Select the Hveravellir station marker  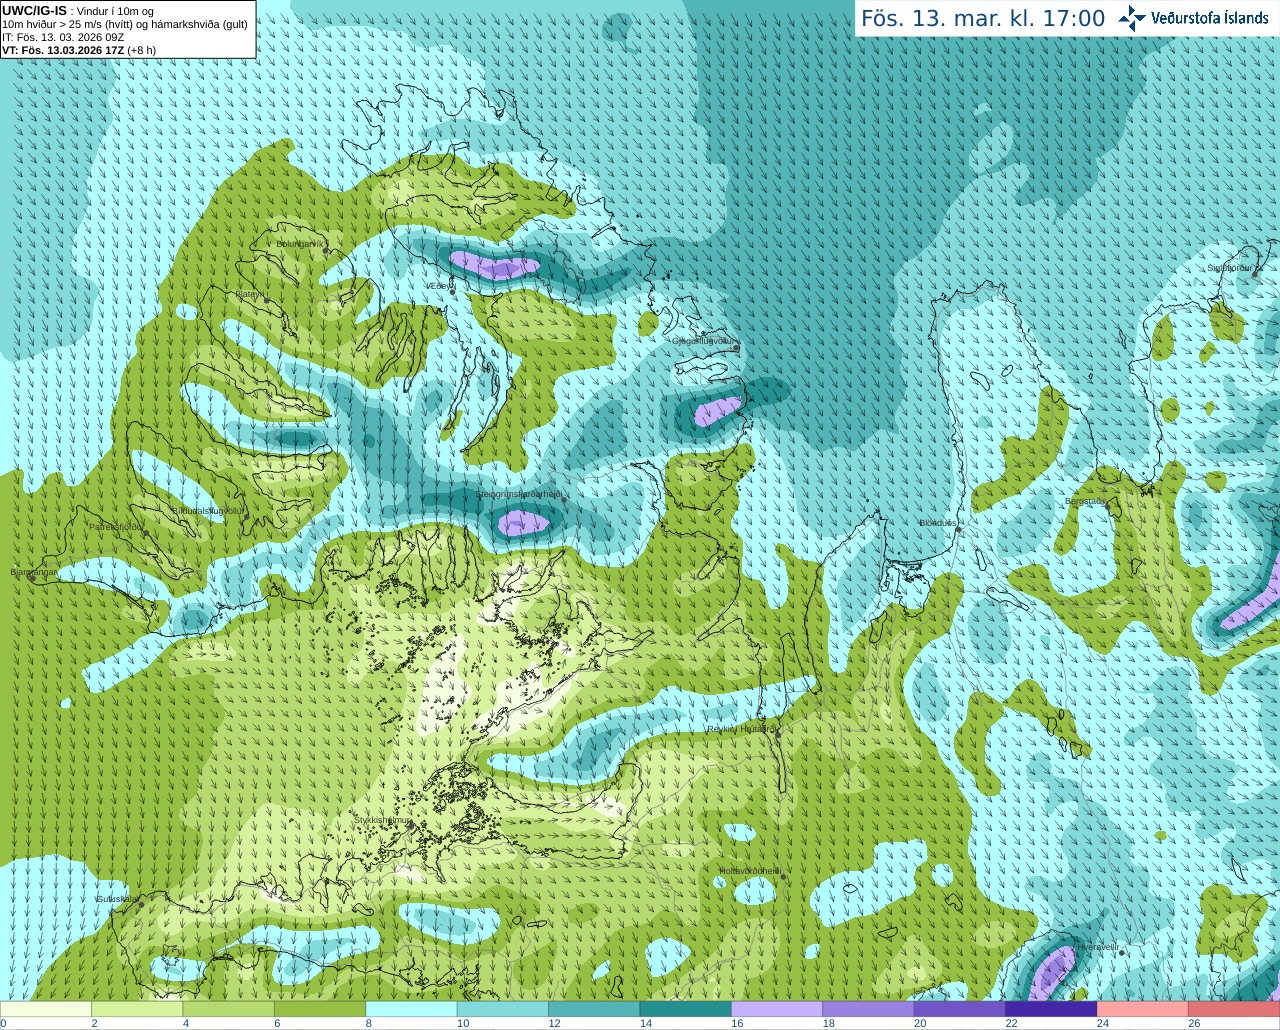(x=1122, y=952)
